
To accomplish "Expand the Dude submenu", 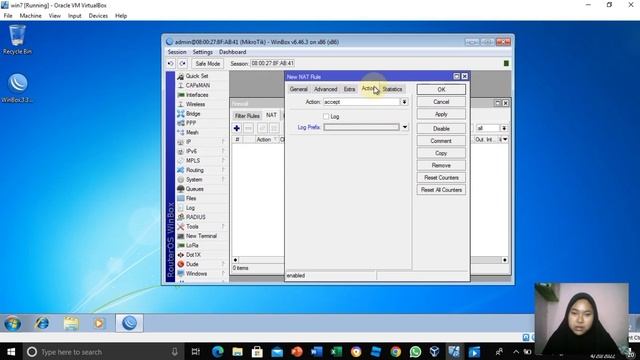I will [x=223, y=264].
